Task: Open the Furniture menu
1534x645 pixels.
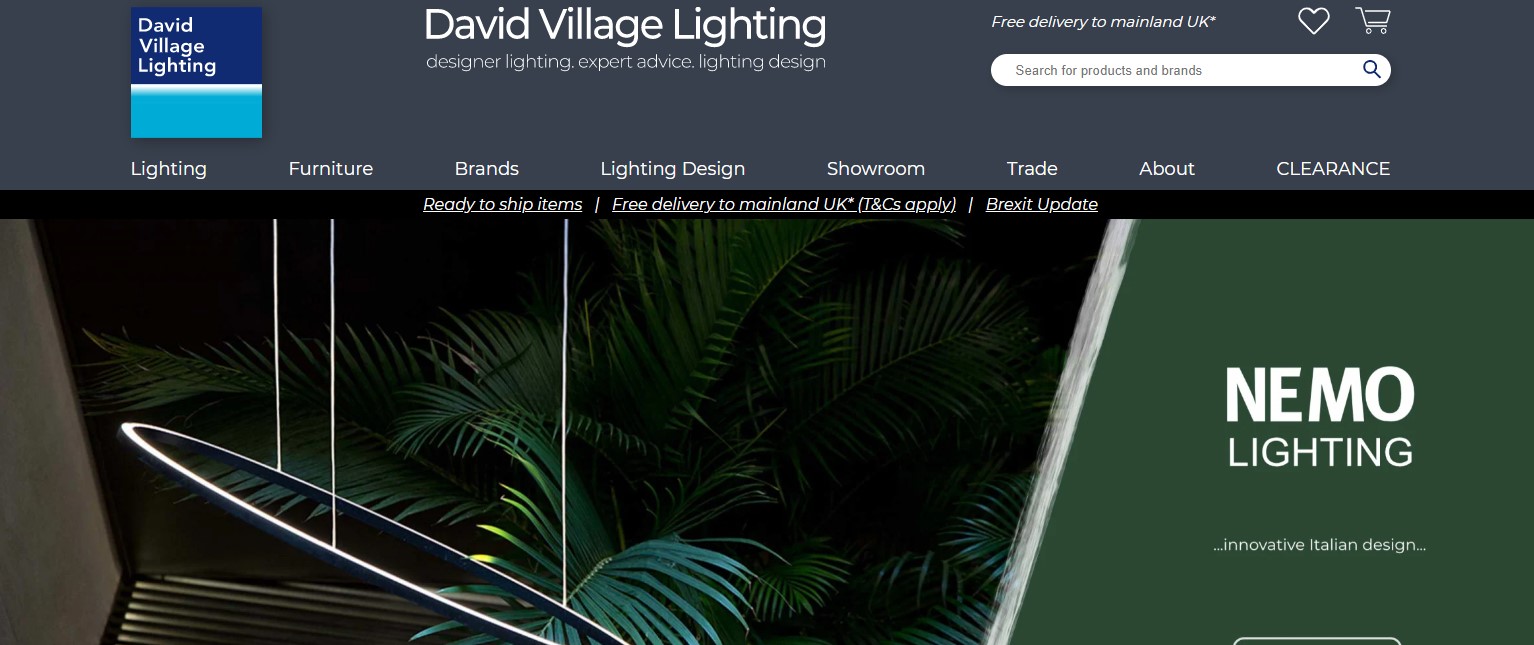Action: pos(330,169)
